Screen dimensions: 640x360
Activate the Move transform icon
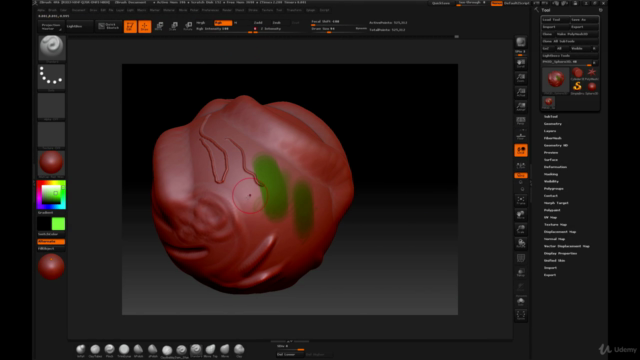click(x=159, y=27)
